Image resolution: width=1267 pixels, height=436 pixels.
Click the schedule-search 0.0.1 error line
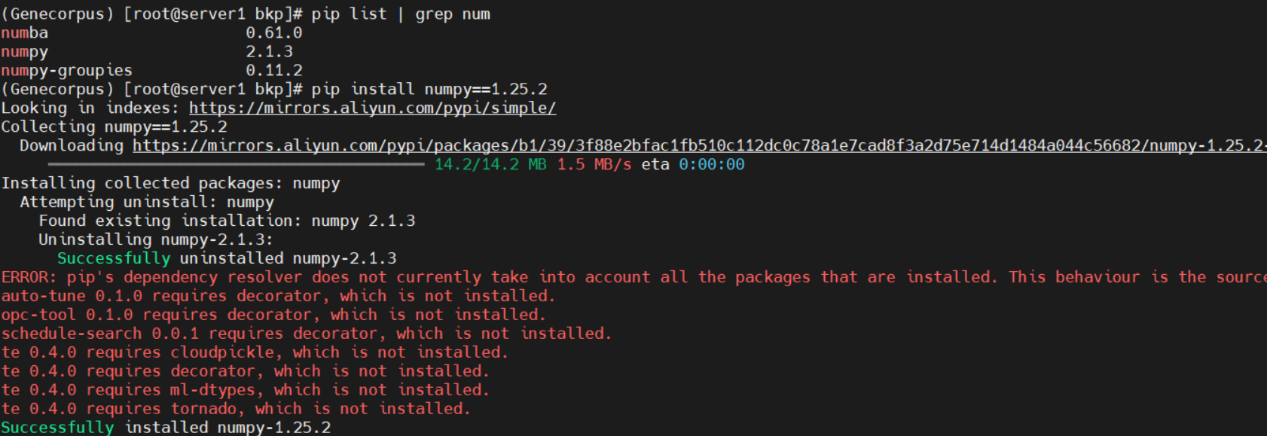[x=306, y=334]
